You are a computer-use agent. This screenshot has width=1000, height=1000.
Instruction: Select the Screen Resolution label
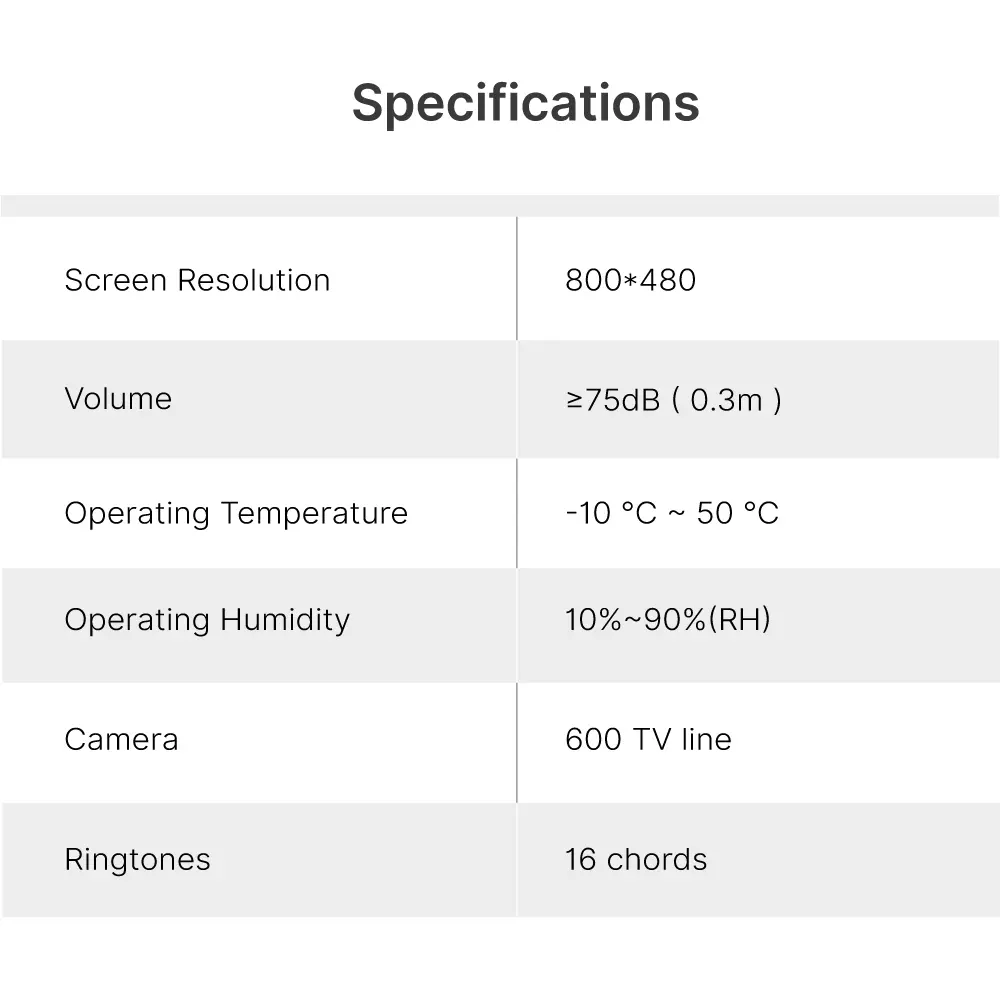tap(197, 280)
